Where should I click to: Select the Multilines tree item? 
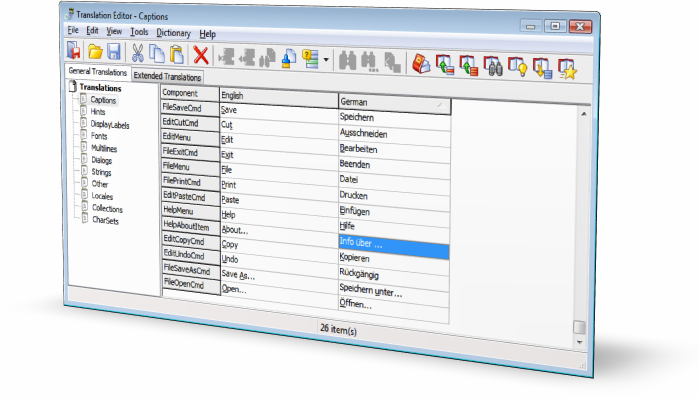coord(104,148)
